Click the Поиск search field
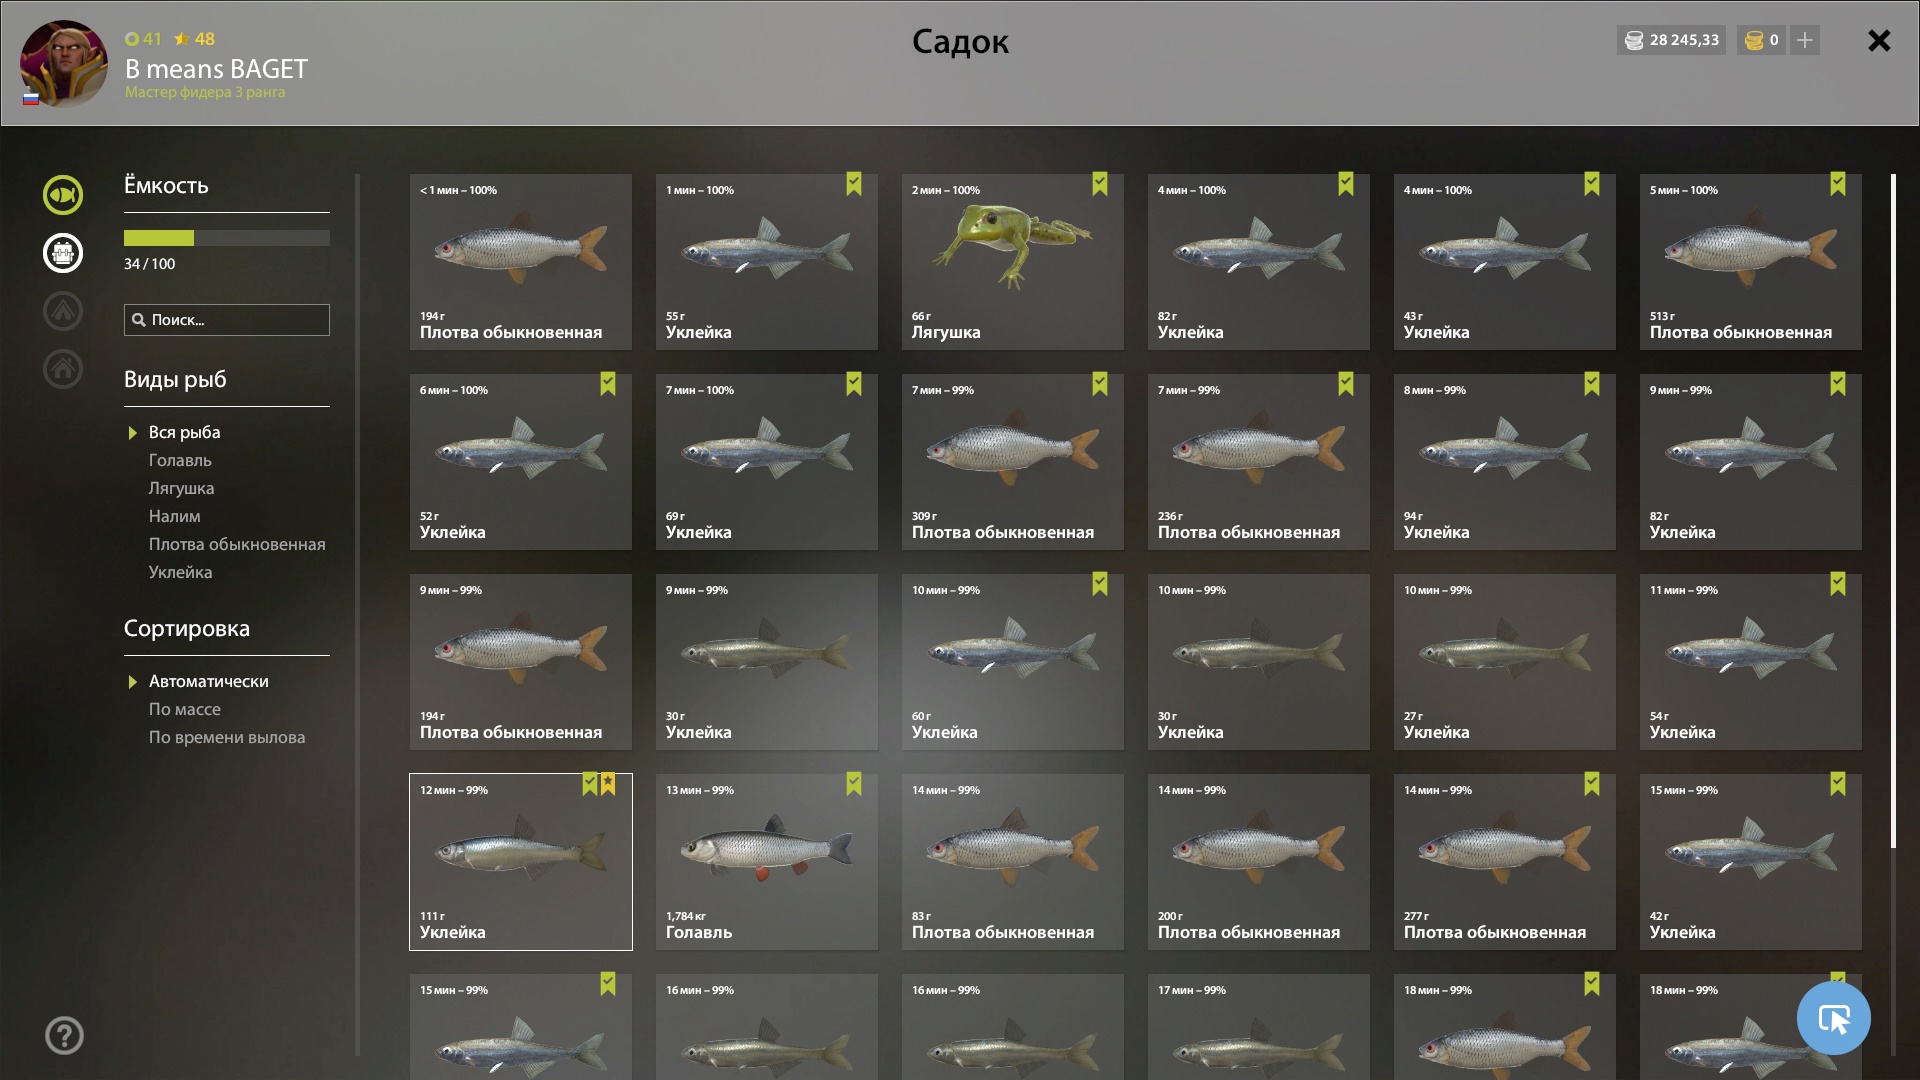The image size is (1920, 1080). [x=227, y=320]
